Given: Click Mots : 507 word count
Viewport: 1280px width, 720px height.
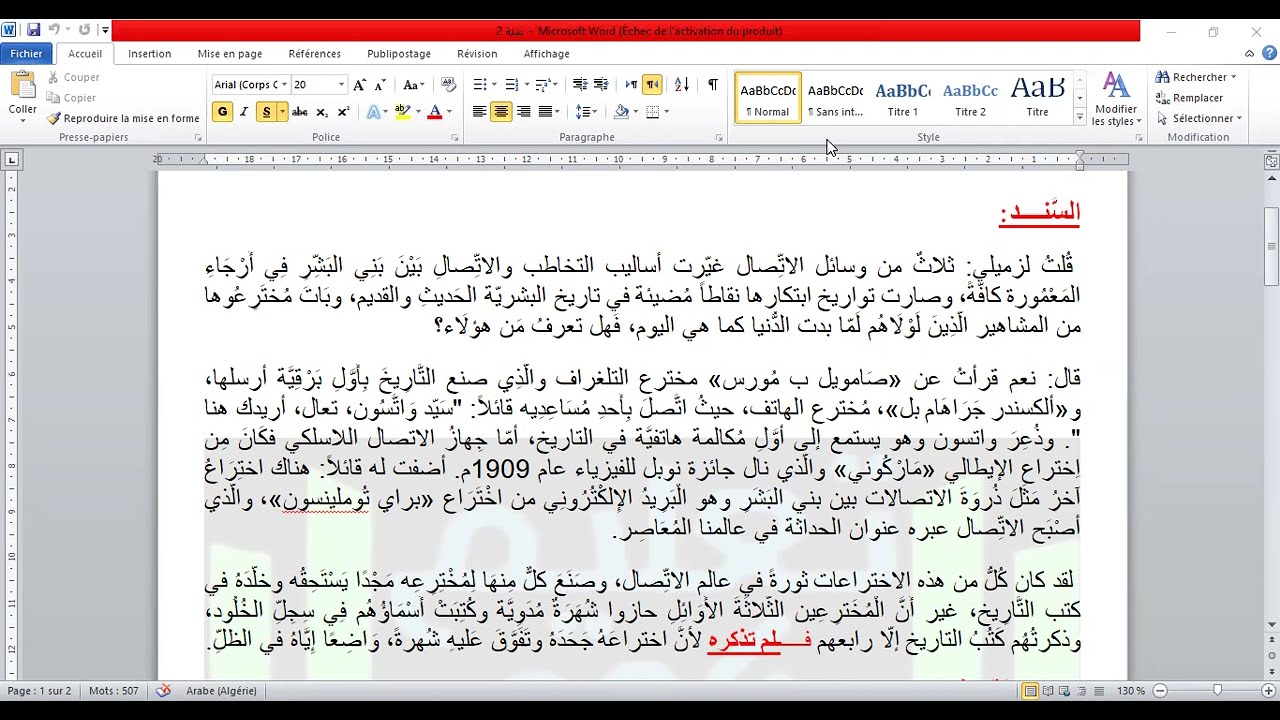Looking at the screenshot, I should tap(114, 691).
